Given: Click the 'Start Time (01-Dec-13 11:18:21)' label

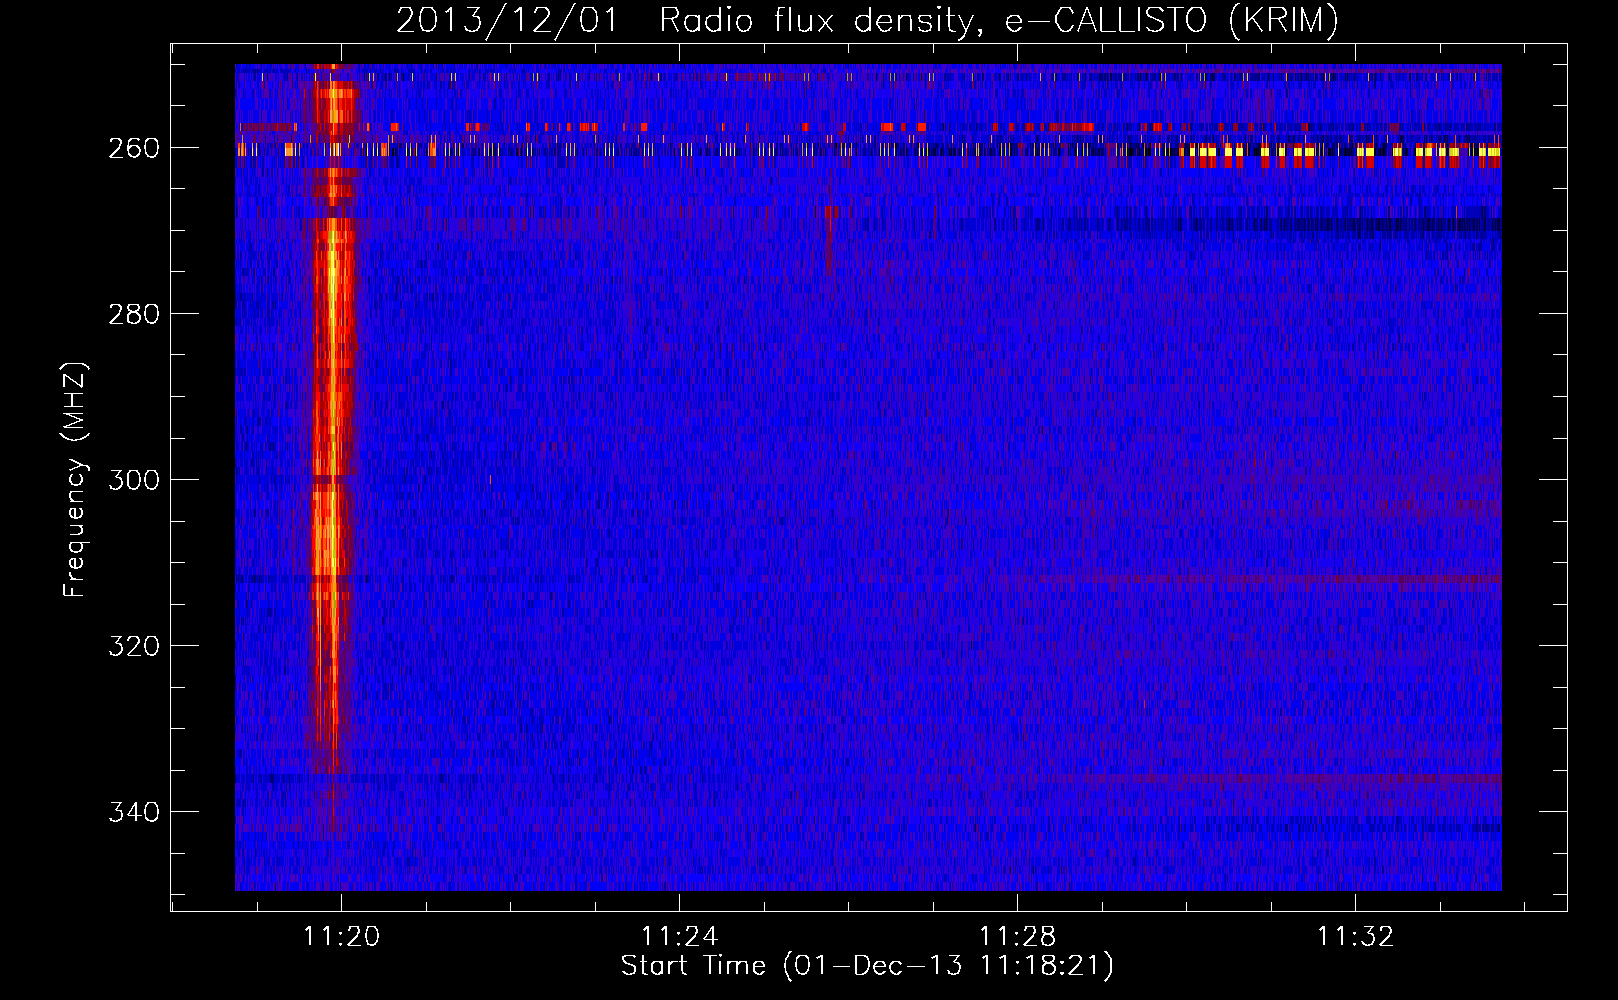Looking at the screenshot, I should 867,966.
